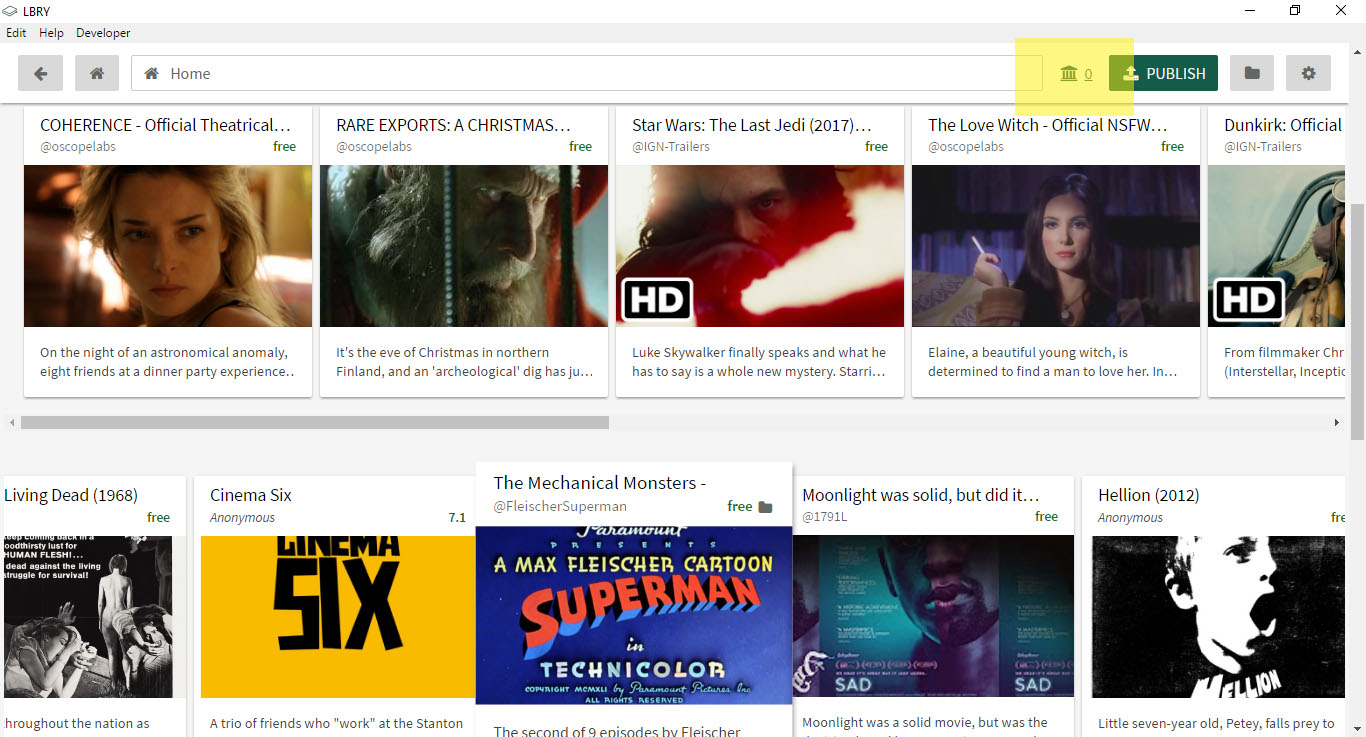
Task: Click description 'A trio of friends who work'
Action: tap(337, 723)
